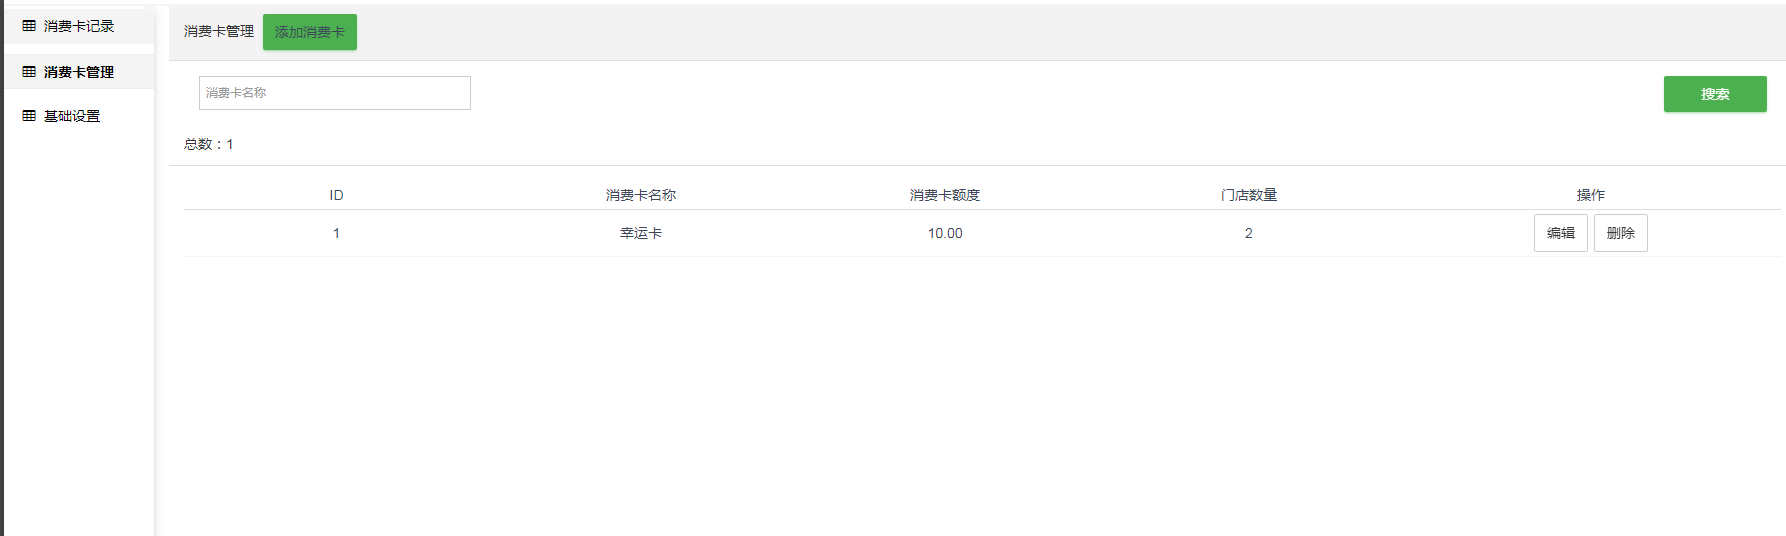Select 消费卡管理 label in the sidebar
Screen dimensions: 1786x536
click(79, 72)
